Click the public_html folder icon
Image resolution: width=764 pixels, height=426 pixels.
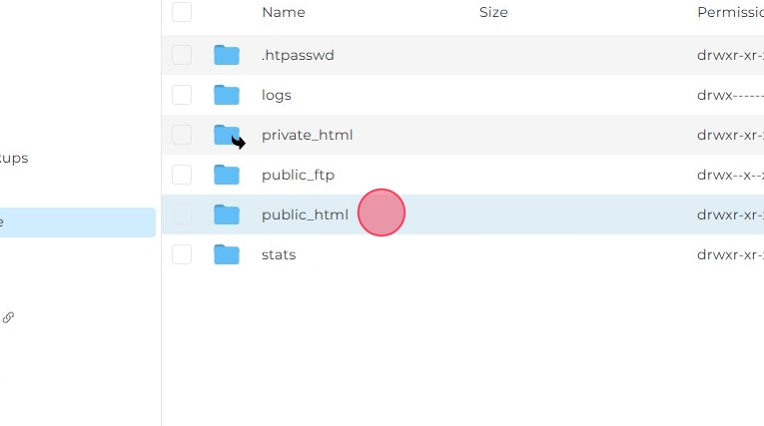coord(227,214)
